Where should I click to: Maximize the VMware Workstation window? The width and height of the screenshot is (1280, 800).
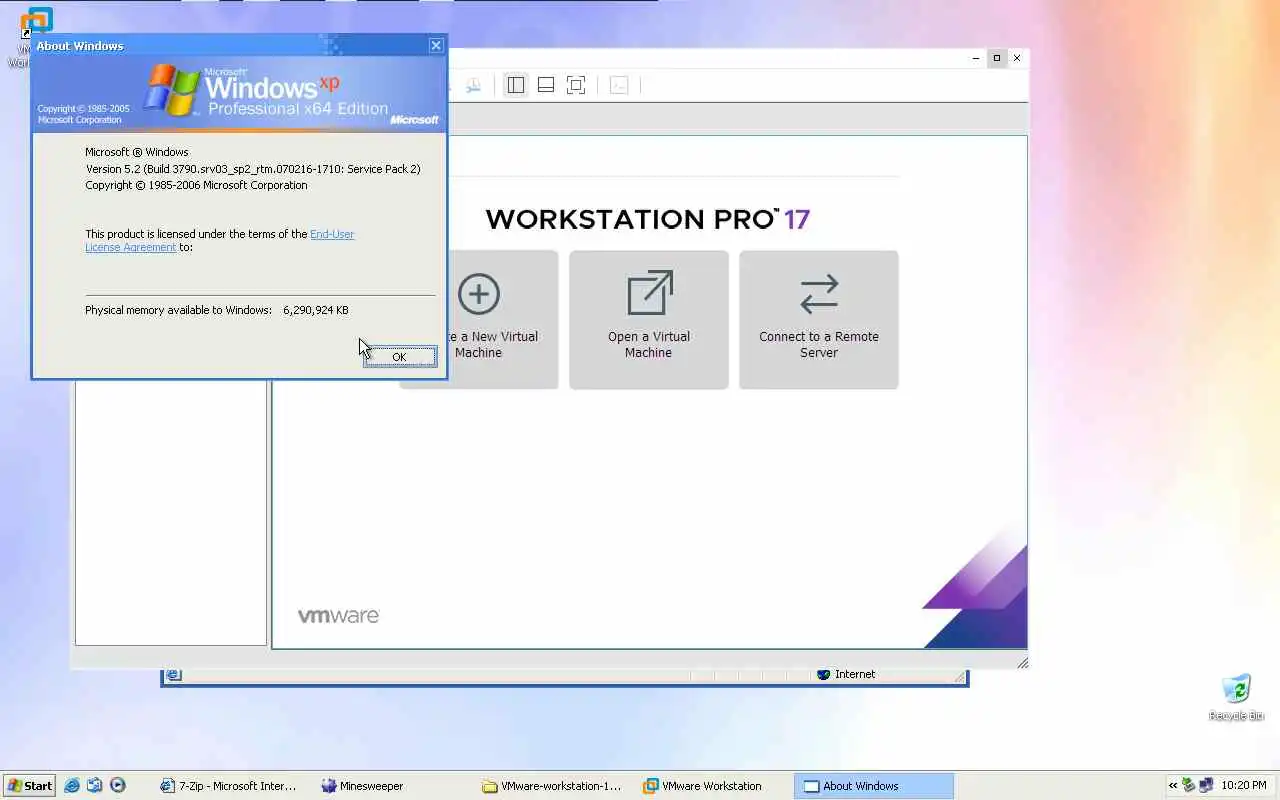click(x=996, y=58)
